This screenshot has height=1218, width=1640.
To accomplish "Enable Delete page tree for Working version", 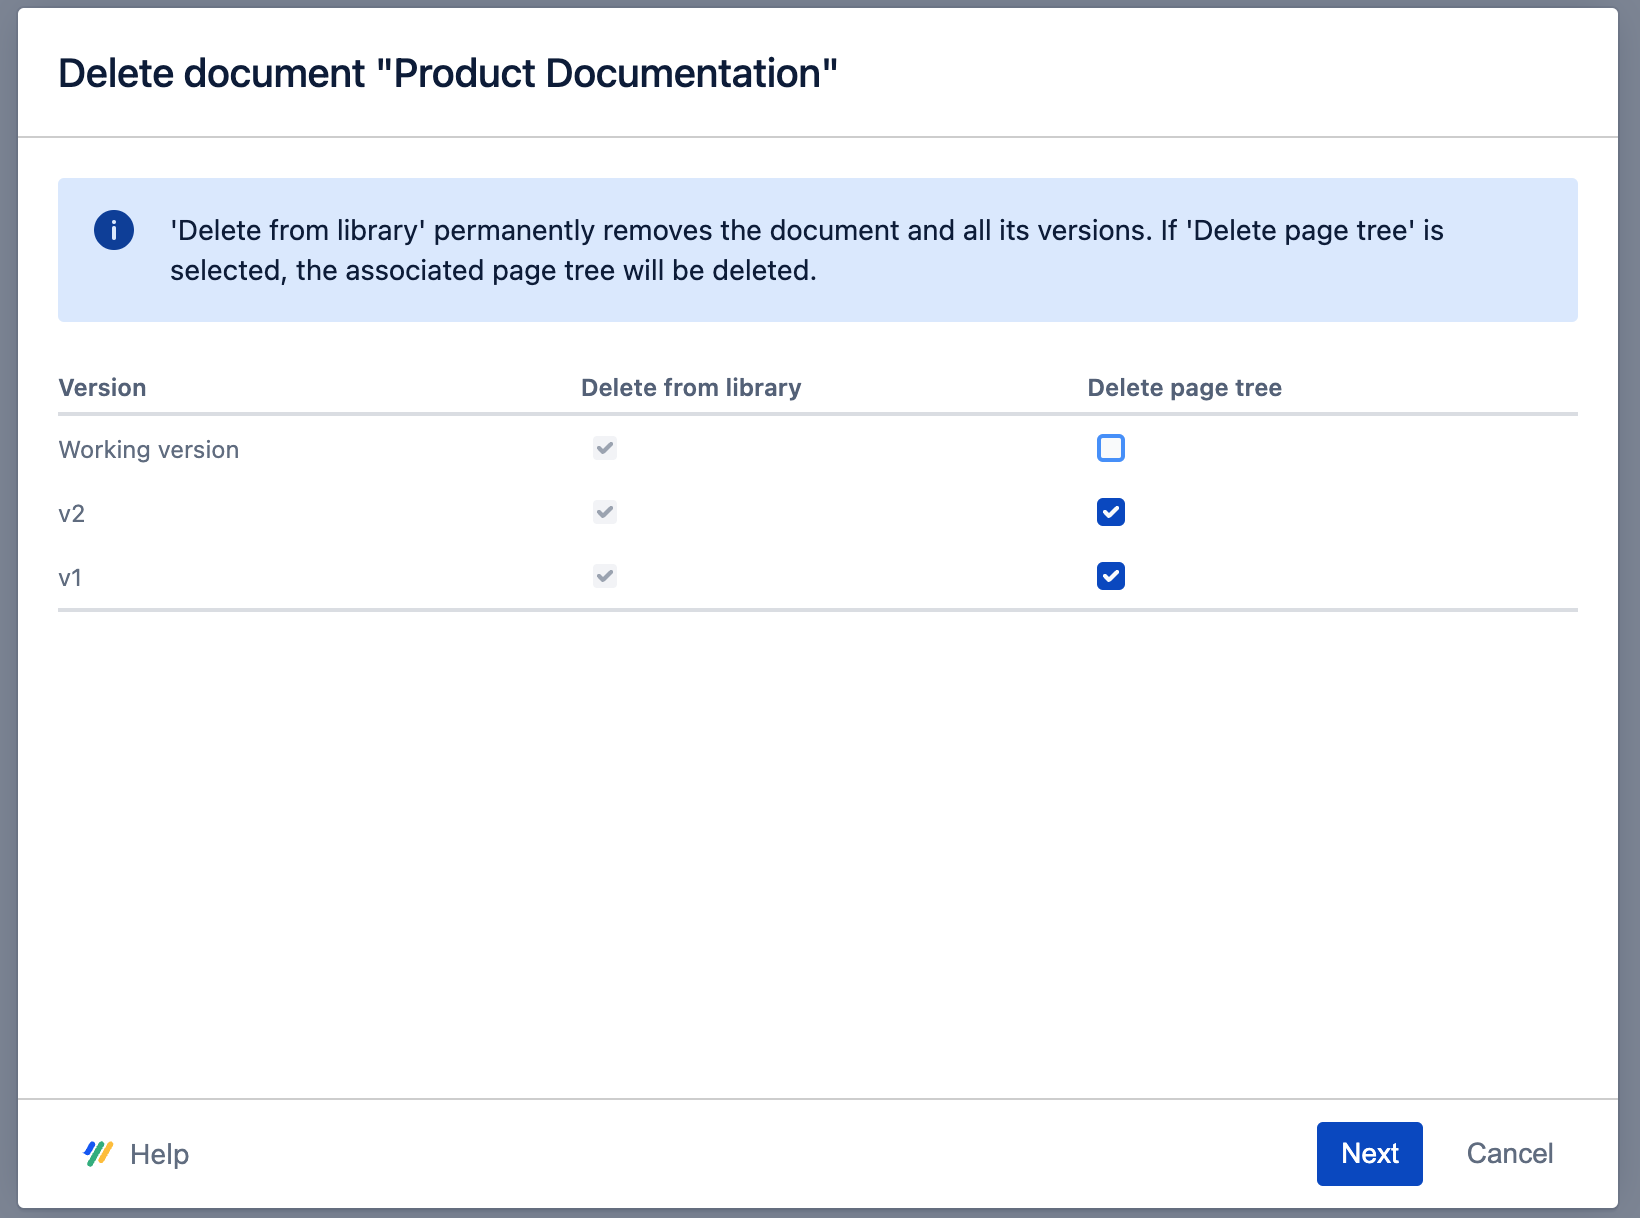I will 1110,448.
